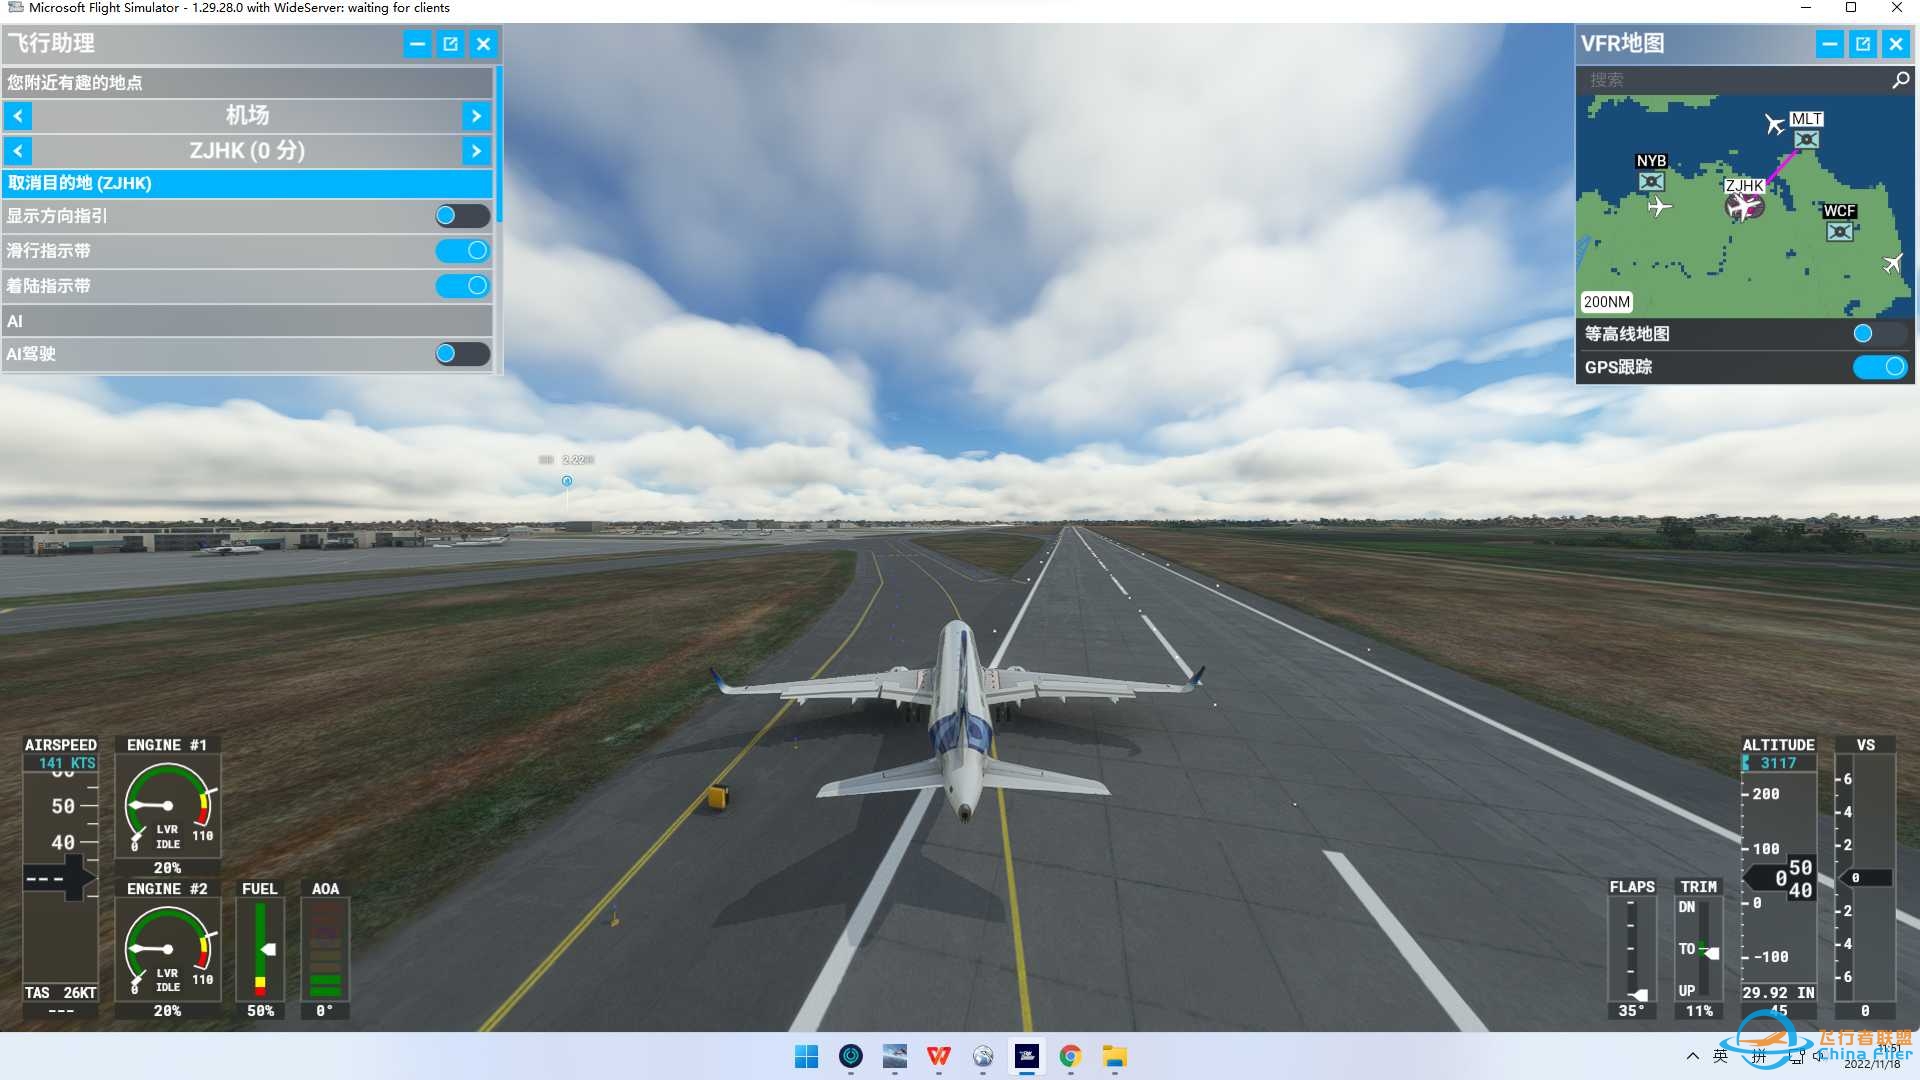Enable AI驾驶 switch
This screenshot has width=1920, height=1080.
(x=462, y=353)
